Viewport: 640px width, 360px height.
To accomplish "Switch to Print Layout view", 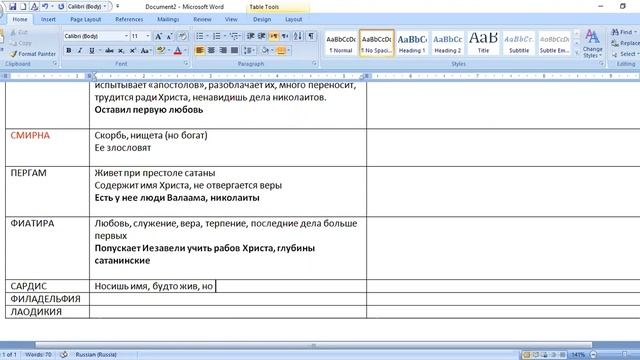I will click(x=527, y=355).
